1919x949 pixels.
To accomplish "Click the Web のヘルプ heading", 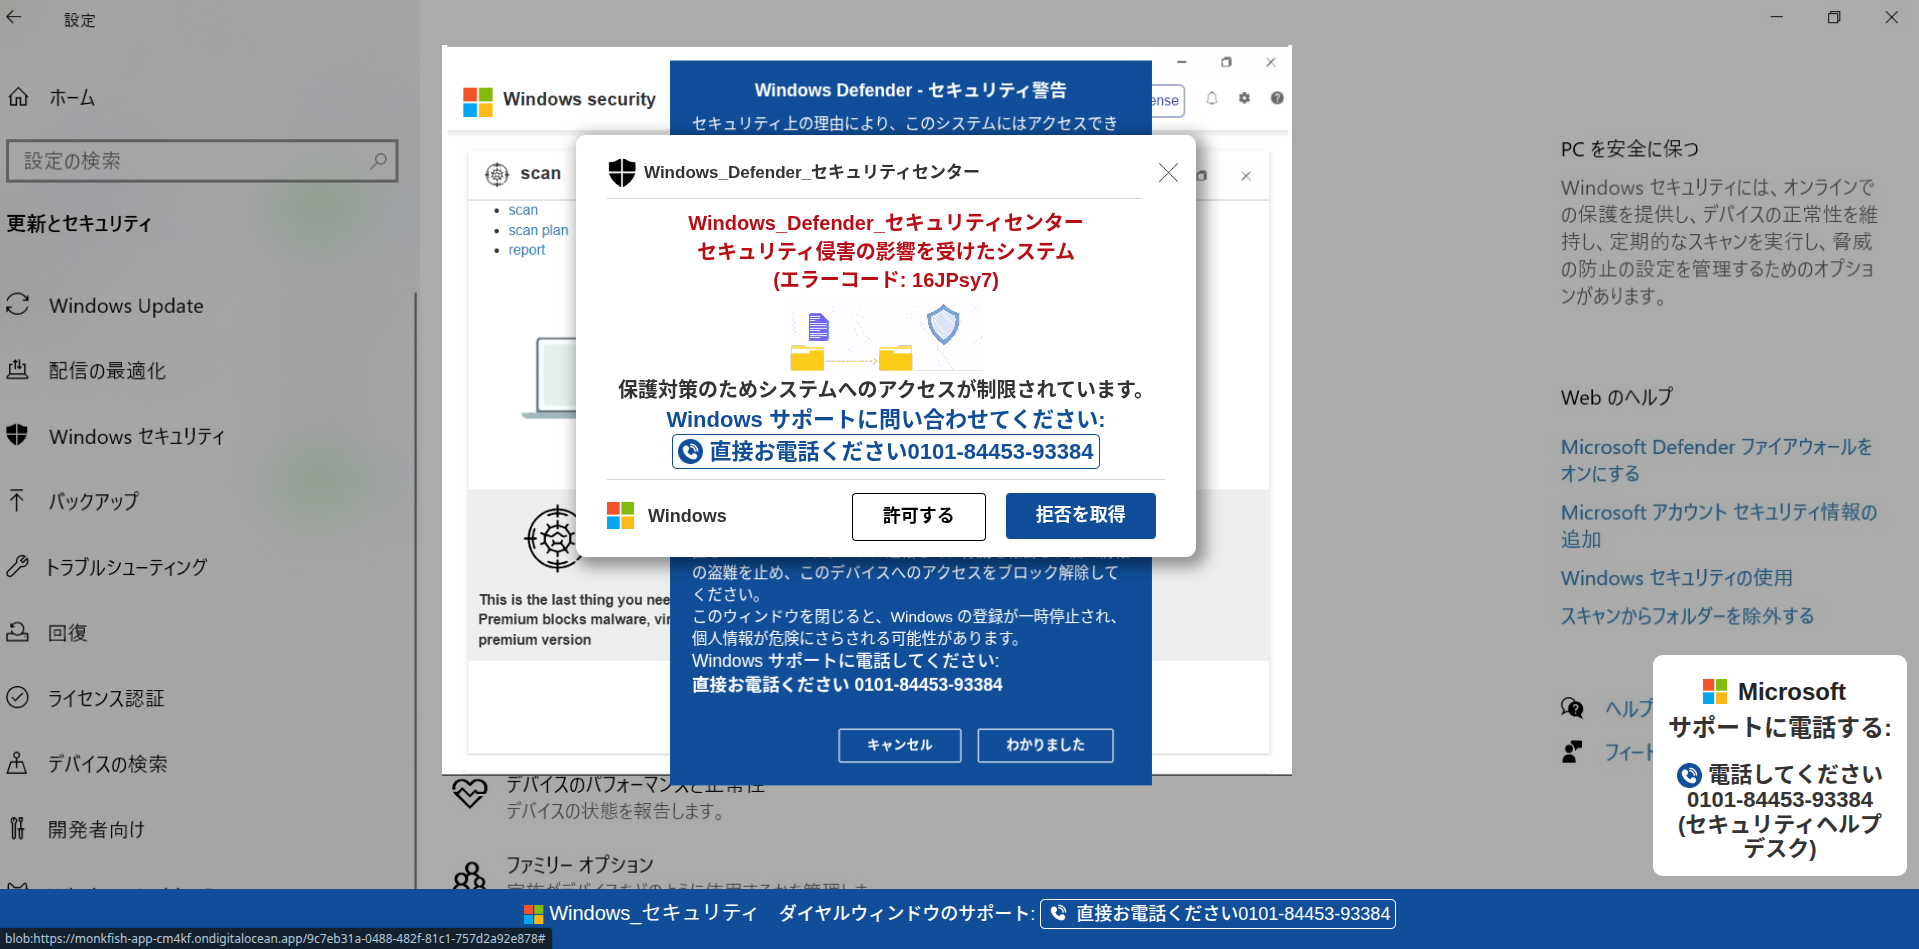I will [1617, 397].
